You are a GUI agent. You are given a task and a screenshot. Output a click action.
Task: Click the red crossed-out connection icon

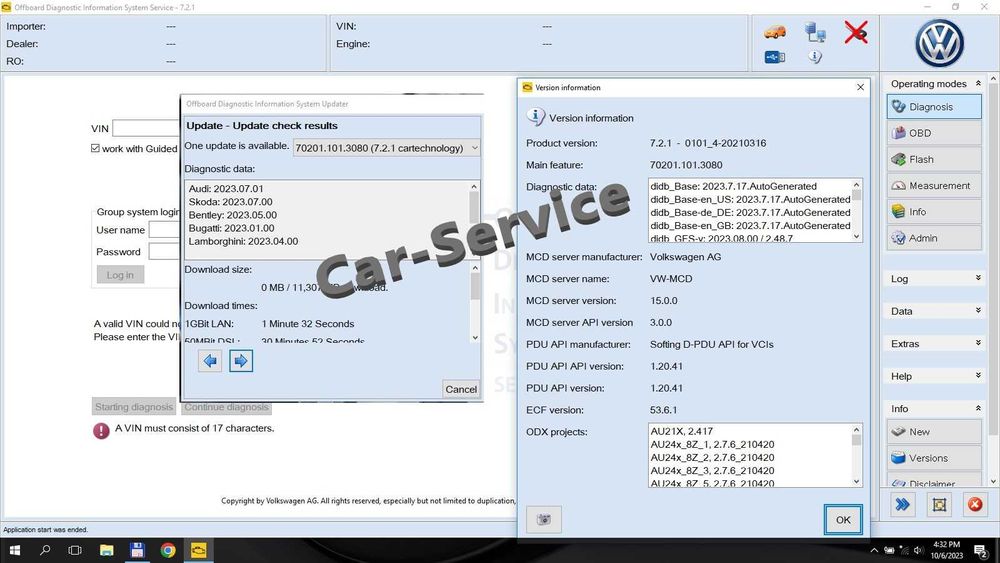[x=856, y=32]
